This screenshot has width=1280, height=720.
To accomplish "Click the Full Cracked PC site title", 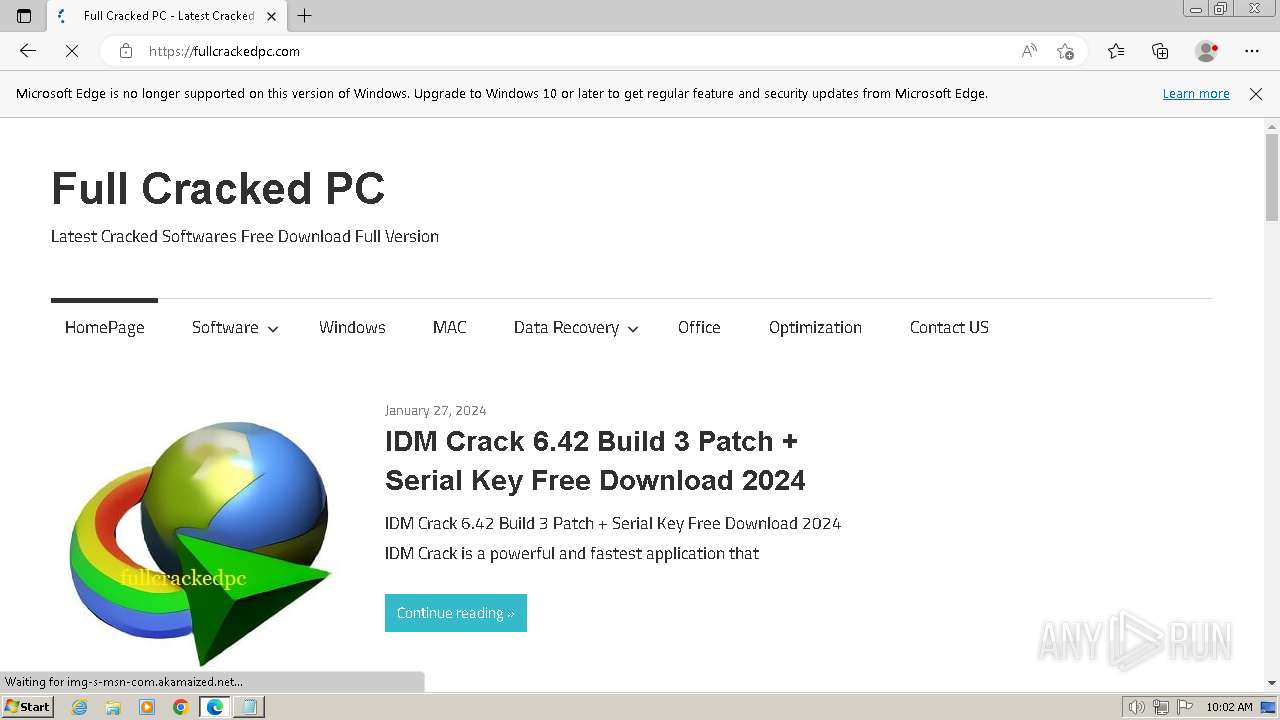I will tap(218, 188).
